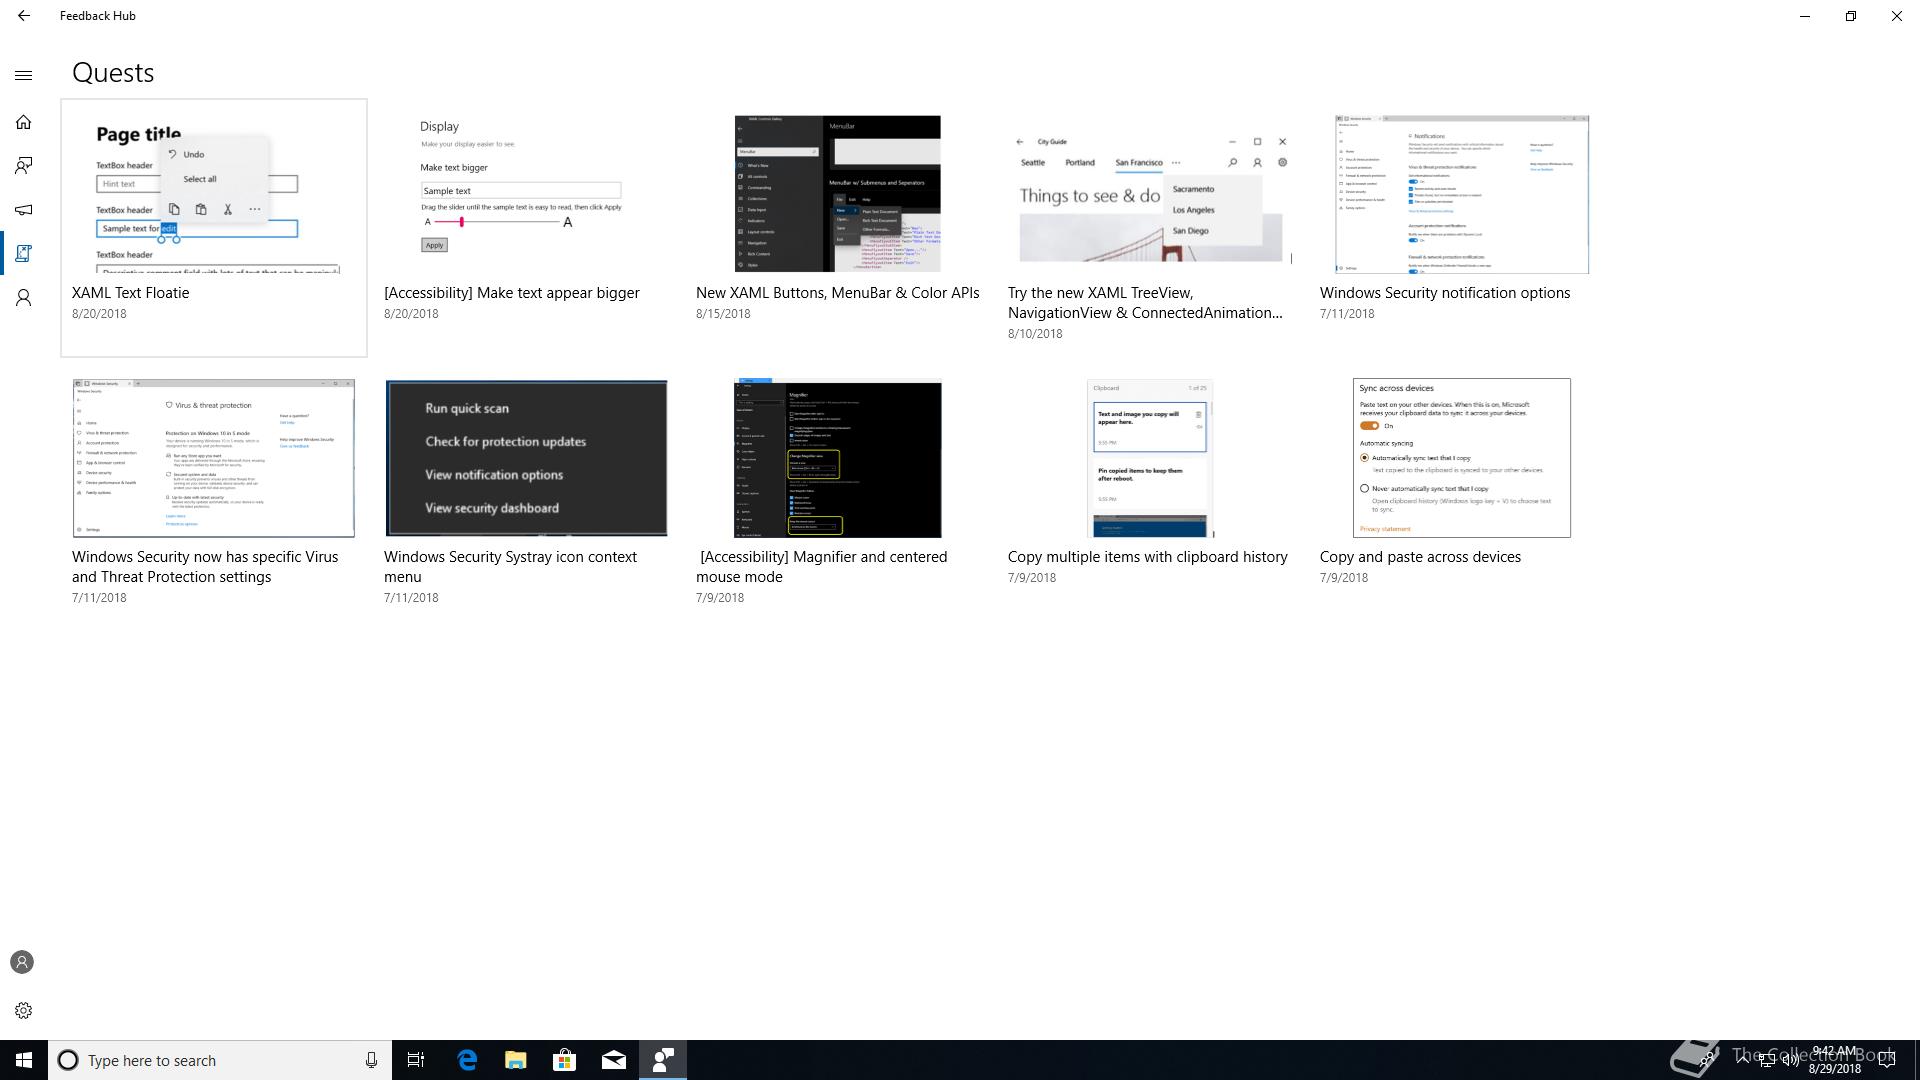The height and width of the screenshot is (1080, 1920).
Task: Click the Feedback Hub taskbar icon
Action: [x=663, y=1060]
